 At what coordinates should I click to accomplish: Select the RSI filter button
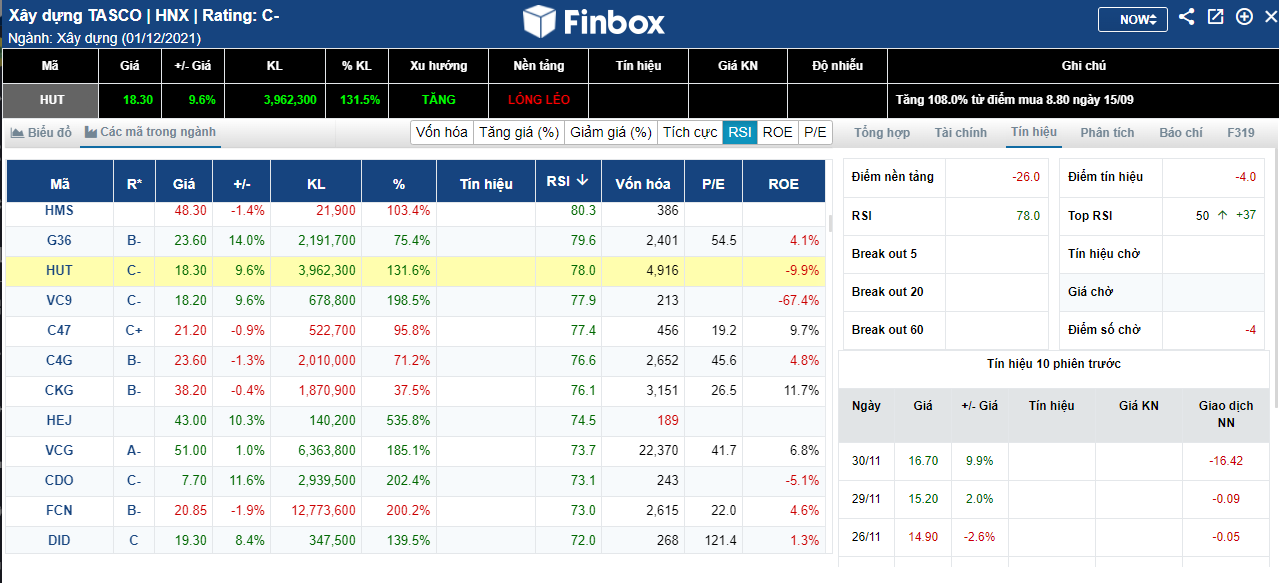pyautogui.click(x=740, y=132)
